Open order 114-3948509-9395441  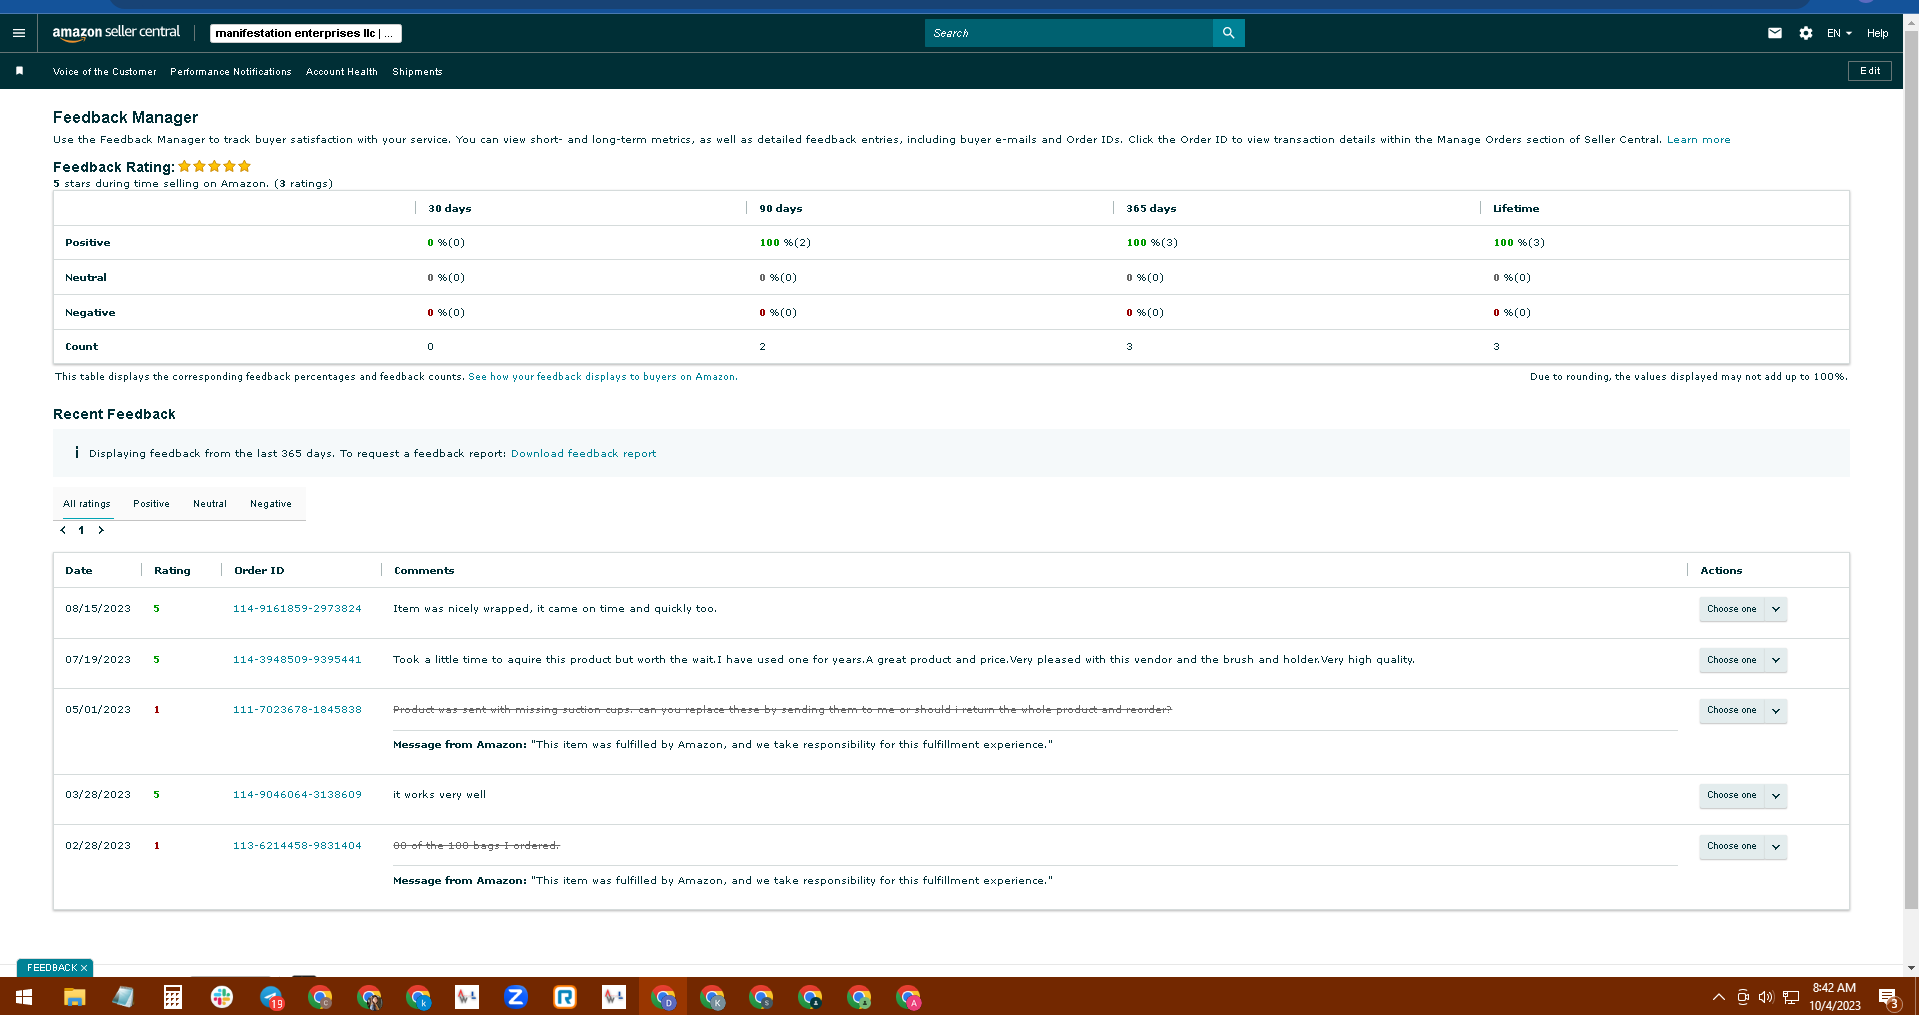click(x=297, y=660)
